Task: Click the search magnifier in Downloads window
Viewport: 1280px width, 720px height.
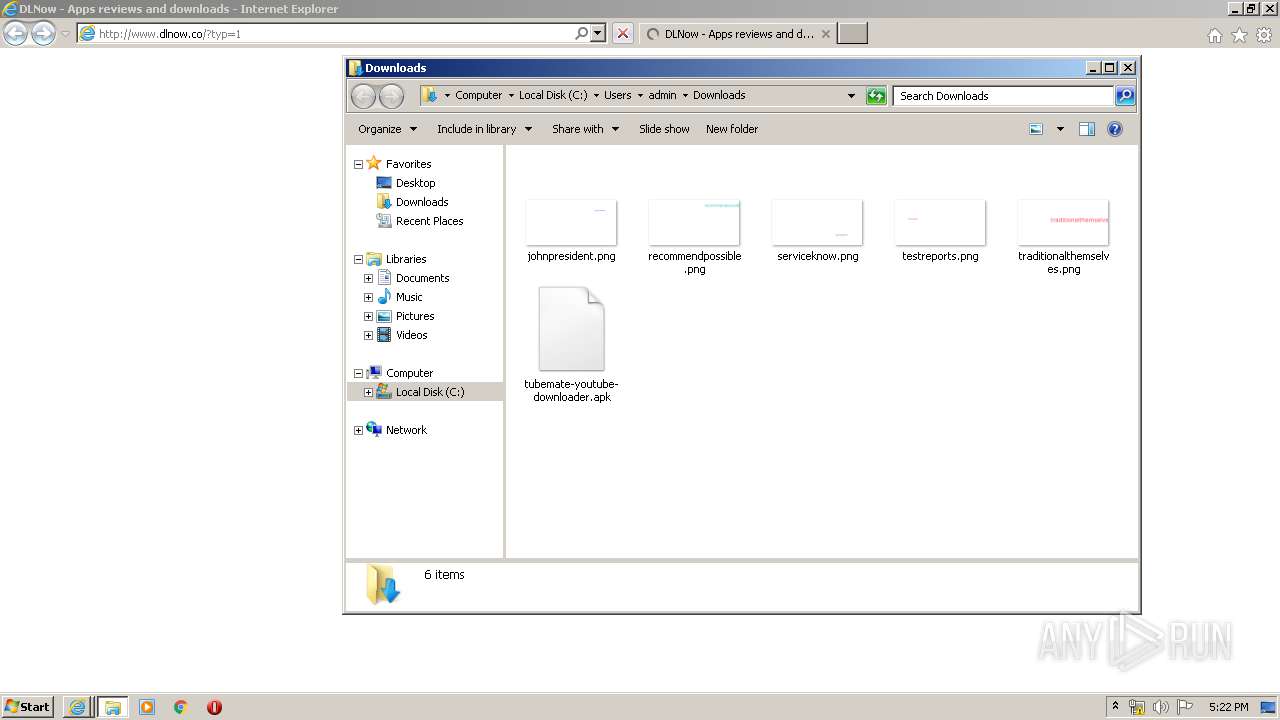Action: pyautogui.click(x=1125, y=96)
